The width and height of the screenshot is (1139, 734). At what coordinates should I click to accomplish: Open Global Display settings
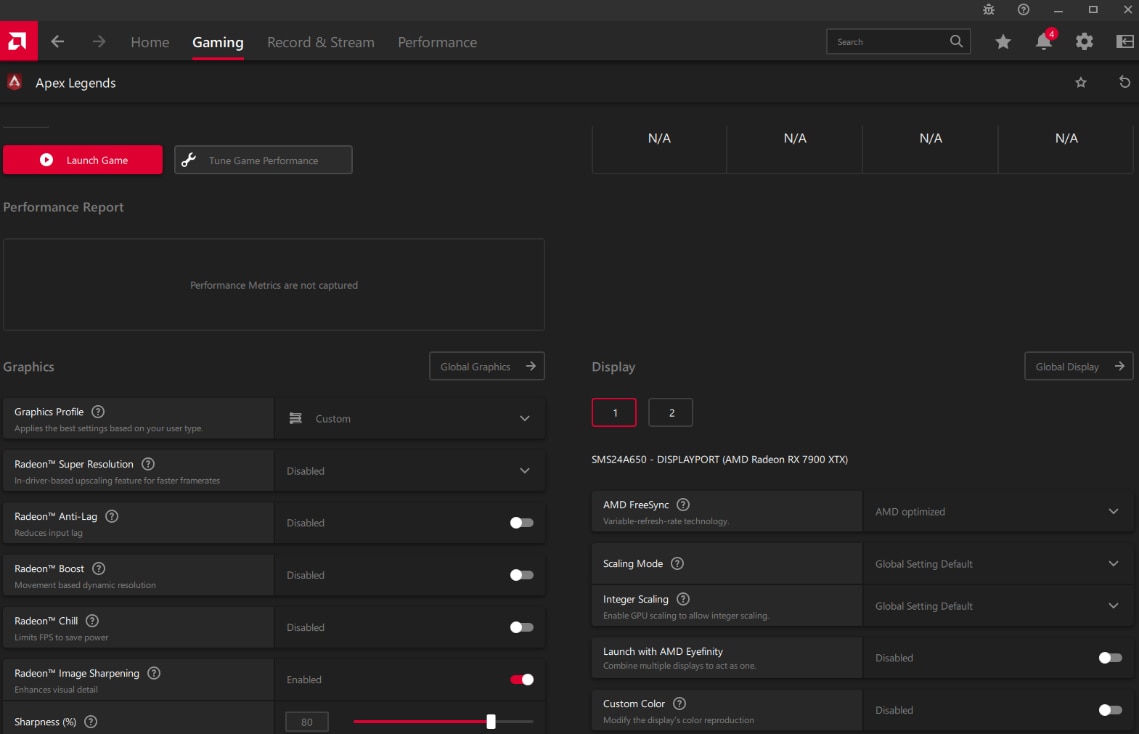1079,366
